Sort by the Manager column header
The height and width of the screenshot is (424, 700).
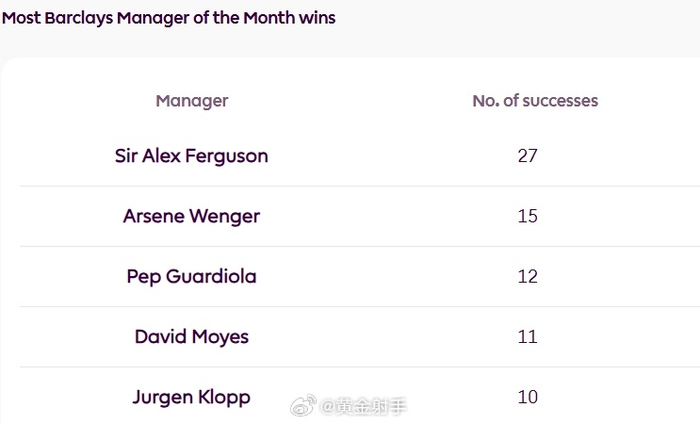click(x=192, y=101)
